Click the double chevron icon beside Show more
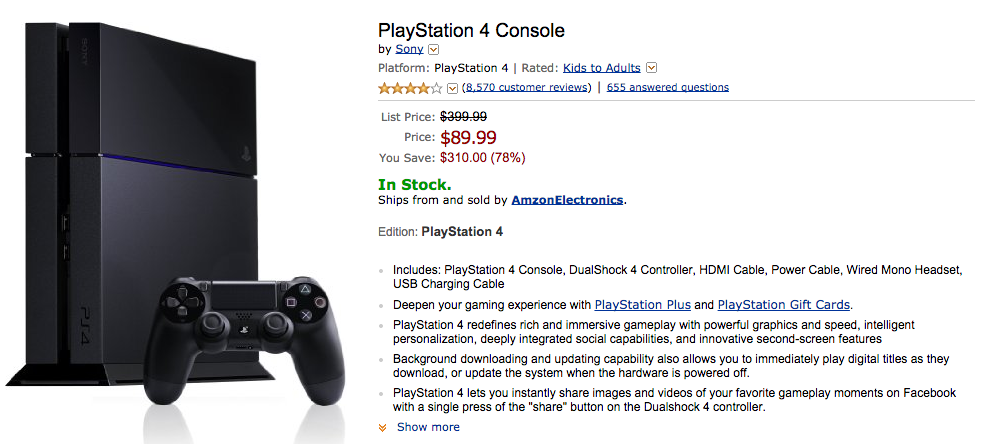985x444 pixels. (x=383, y=428)
